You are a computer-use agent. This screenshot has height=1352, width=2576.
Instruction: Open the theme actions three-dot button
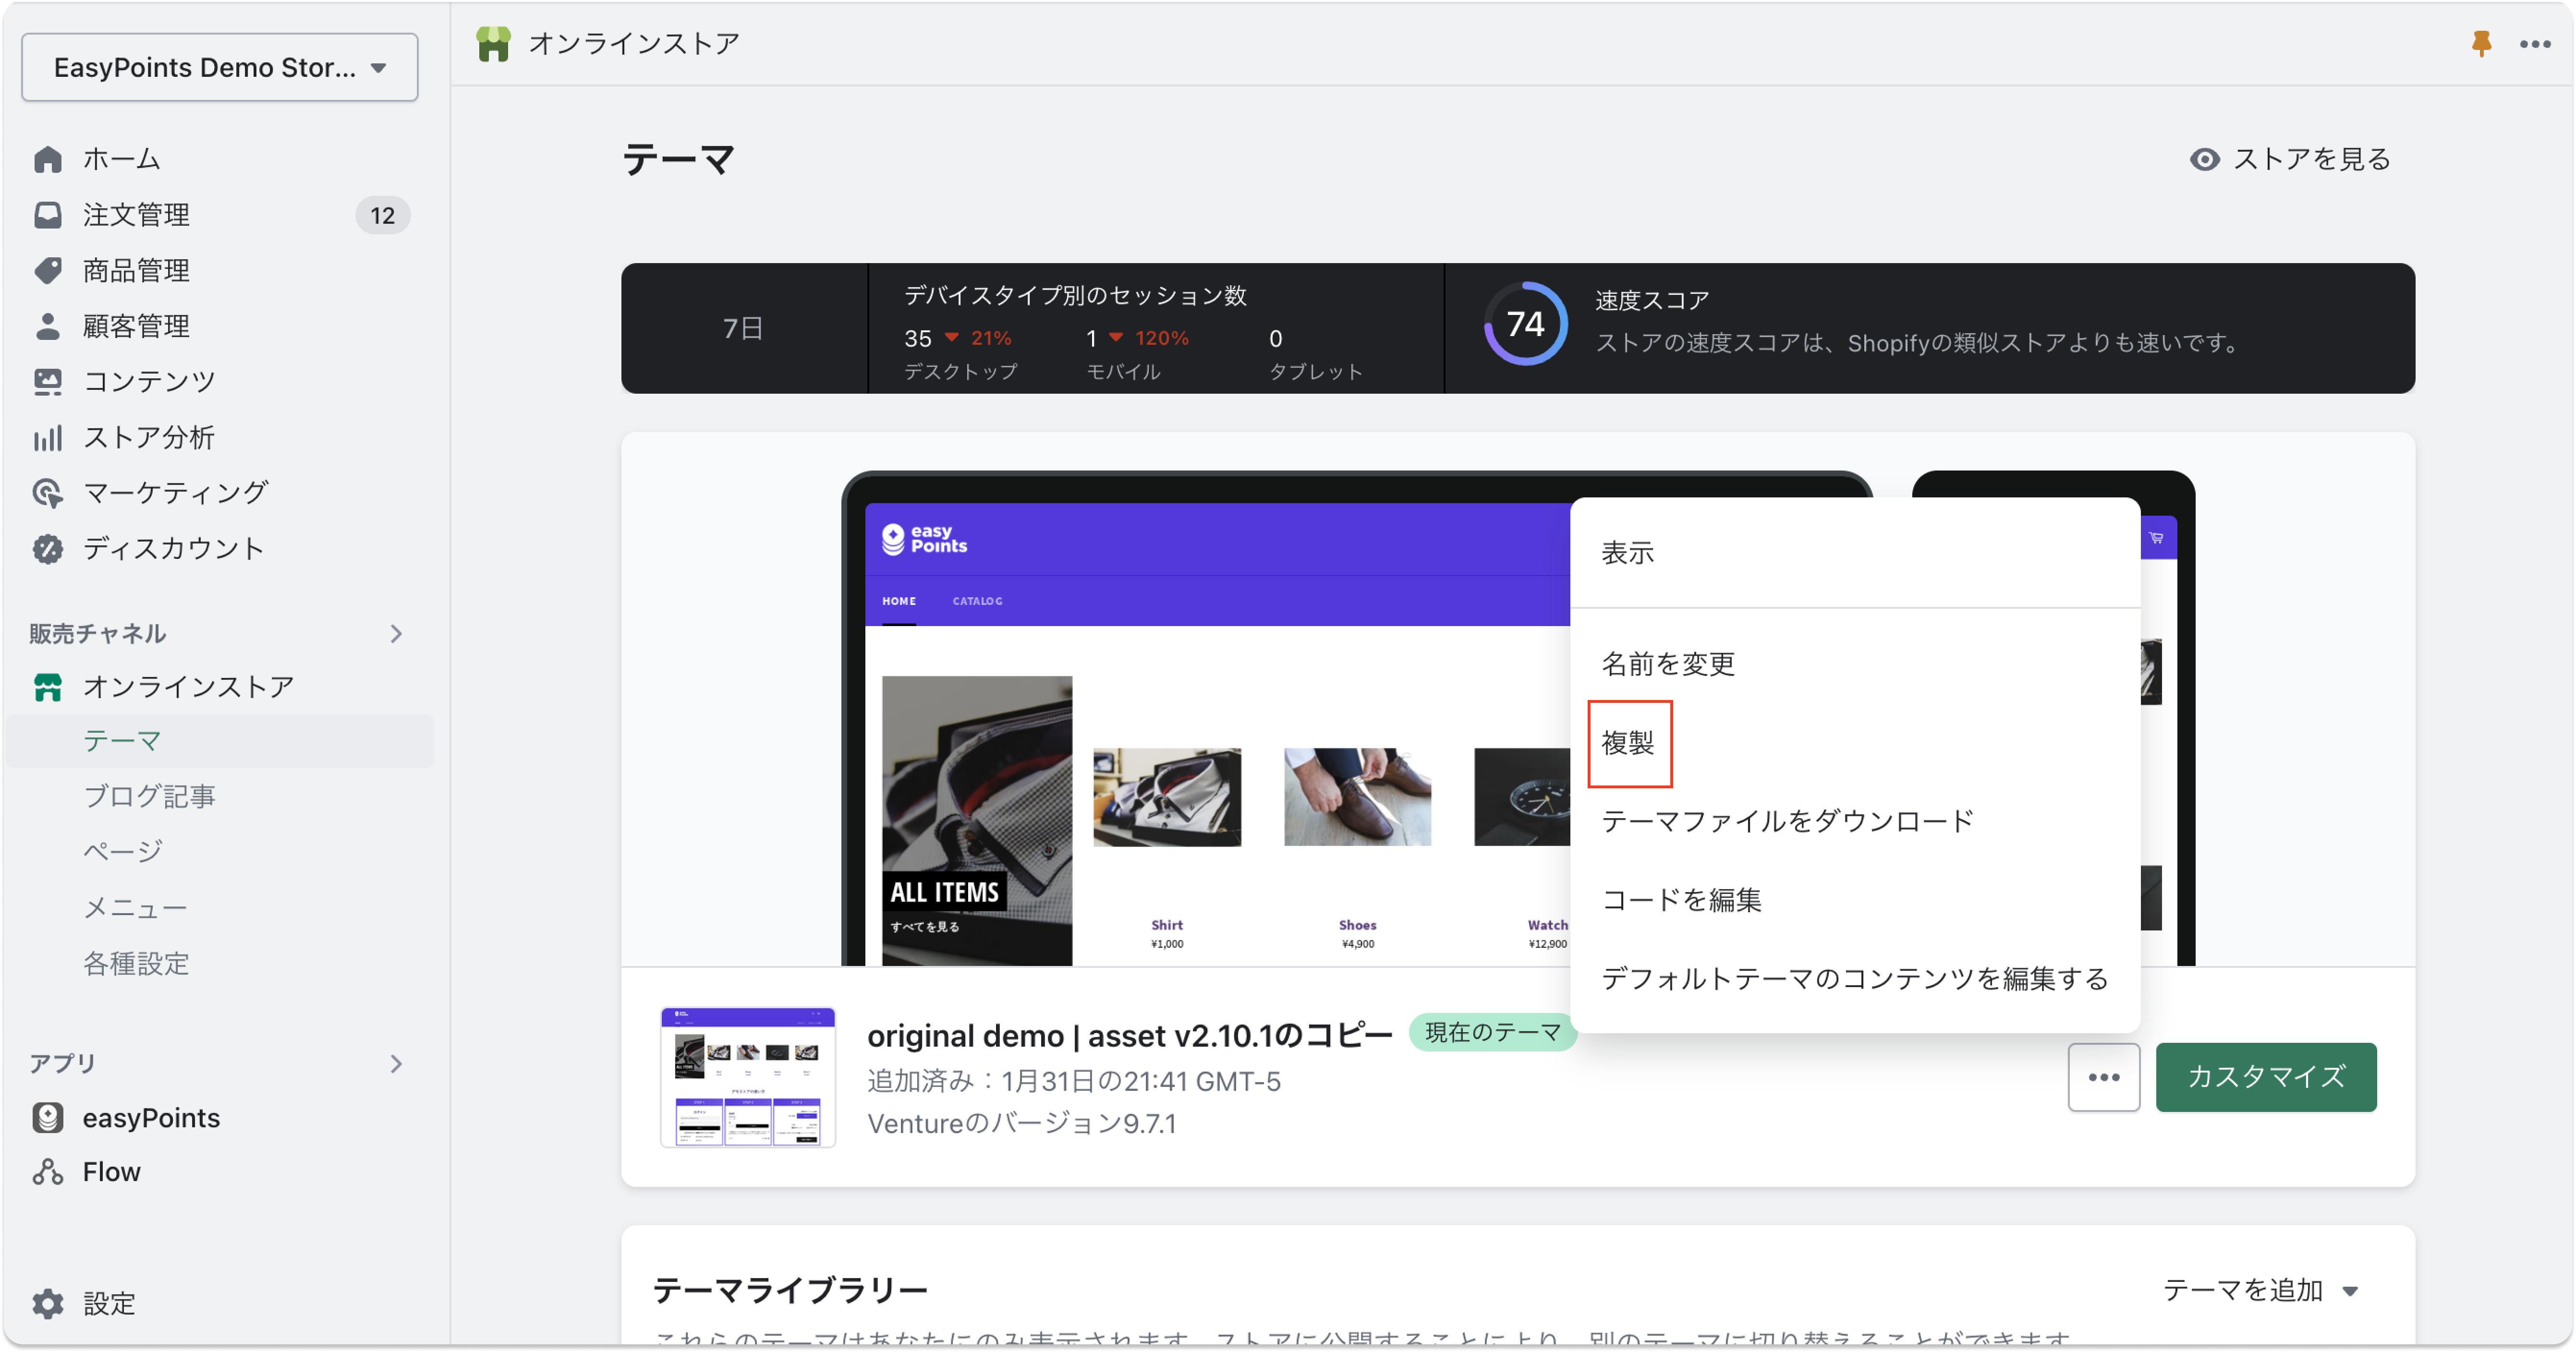[2103, 1077]
